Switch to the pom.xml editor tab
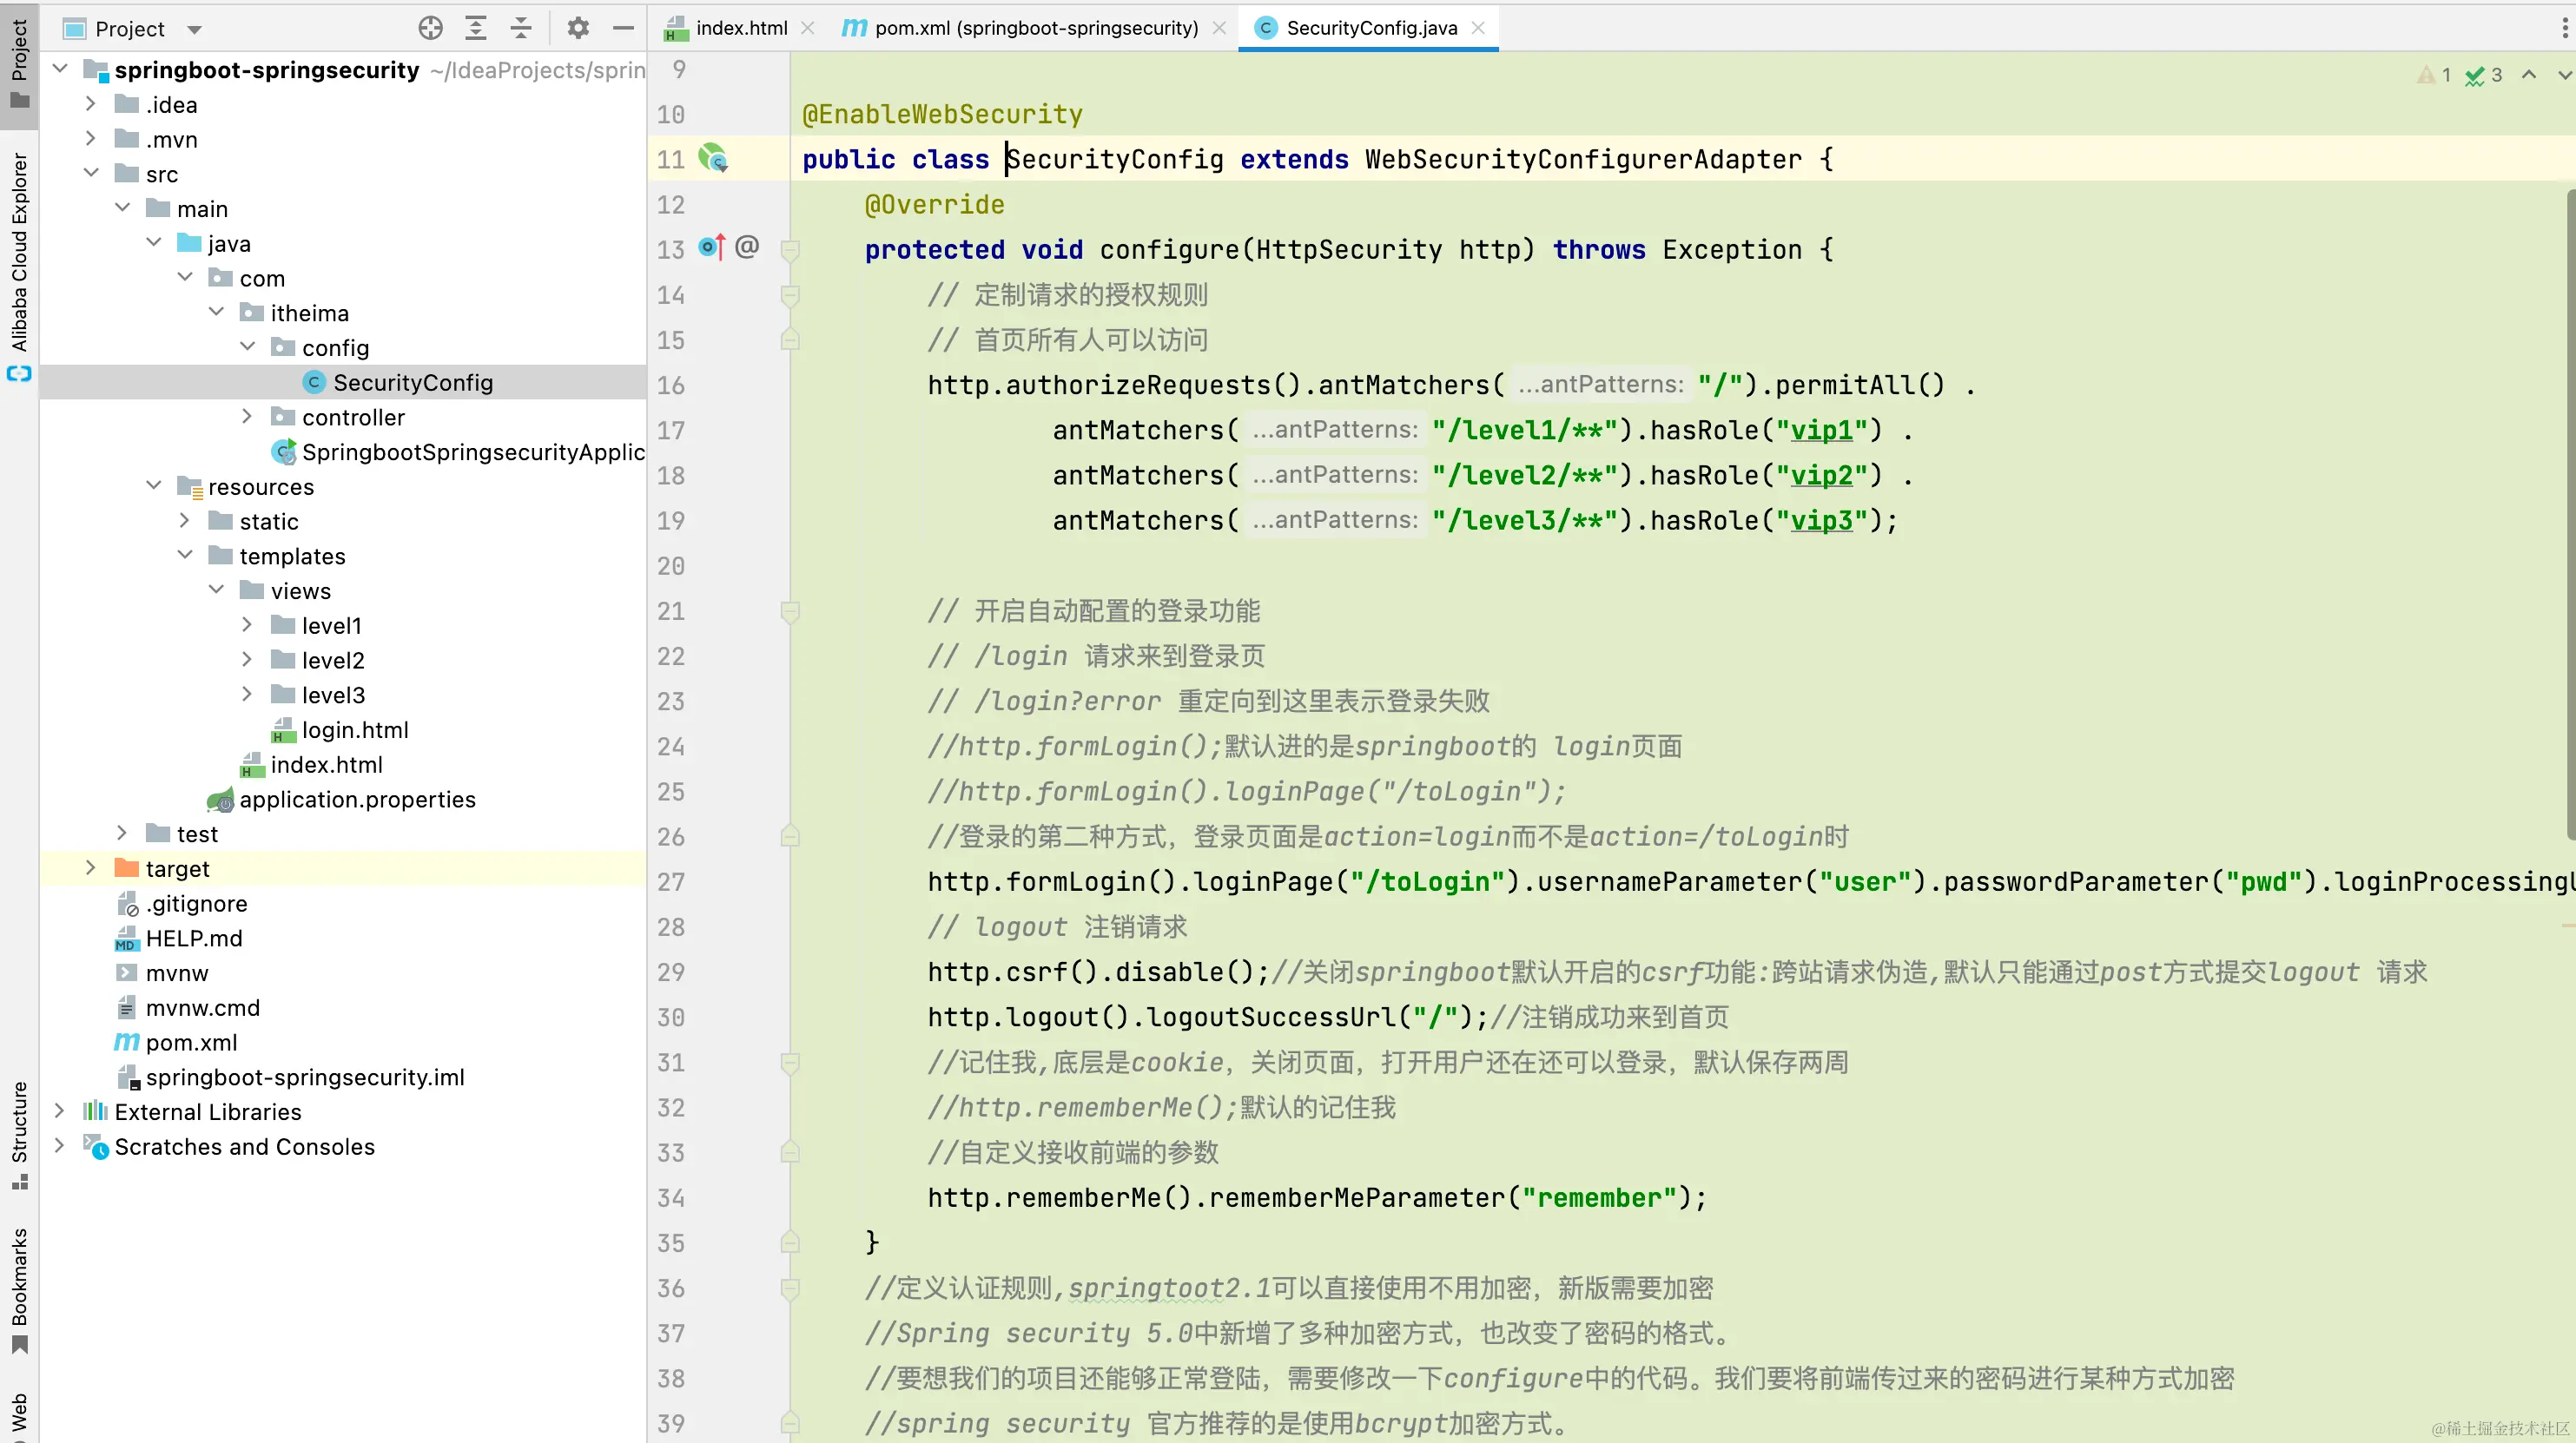 pos(1035,28)
